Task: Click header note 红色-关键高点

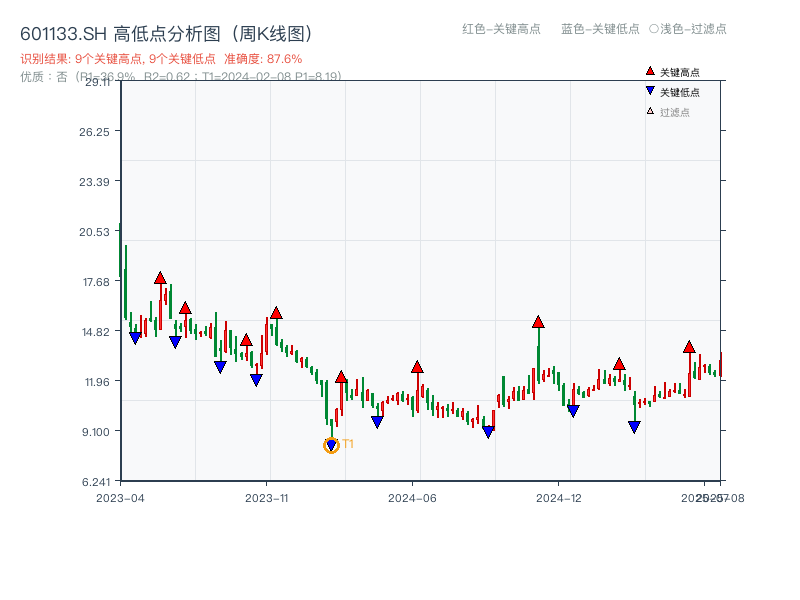Action: pos(501,29)
